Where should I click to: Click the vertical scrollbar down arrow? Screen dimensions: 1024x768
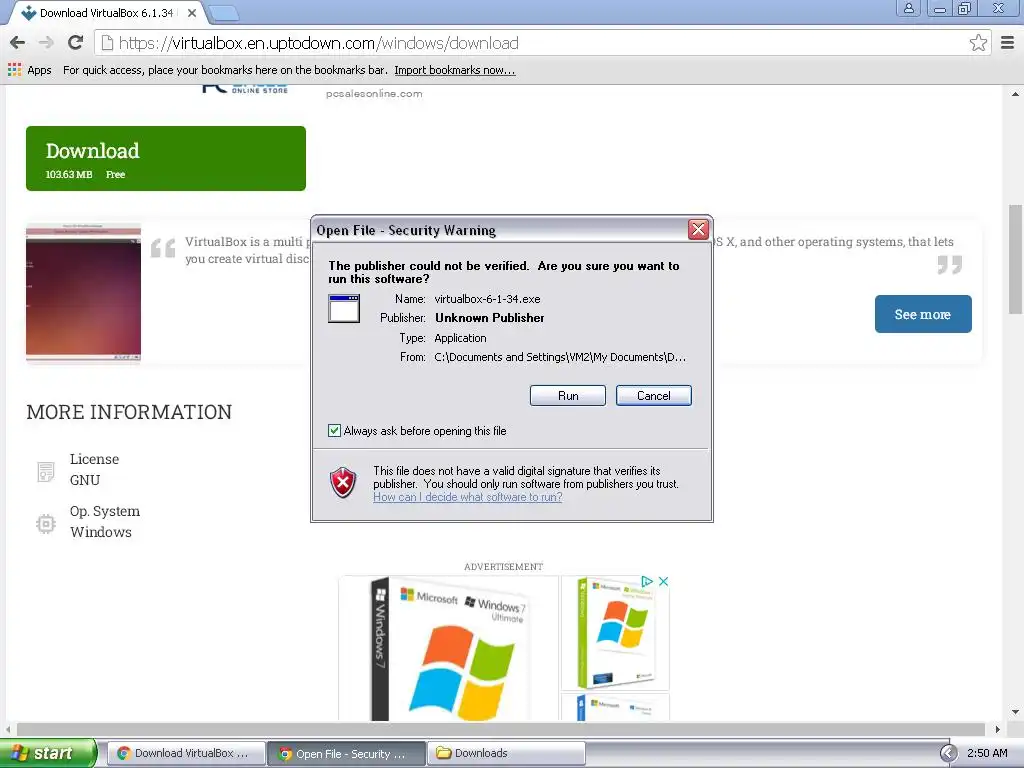point(1015,712)
